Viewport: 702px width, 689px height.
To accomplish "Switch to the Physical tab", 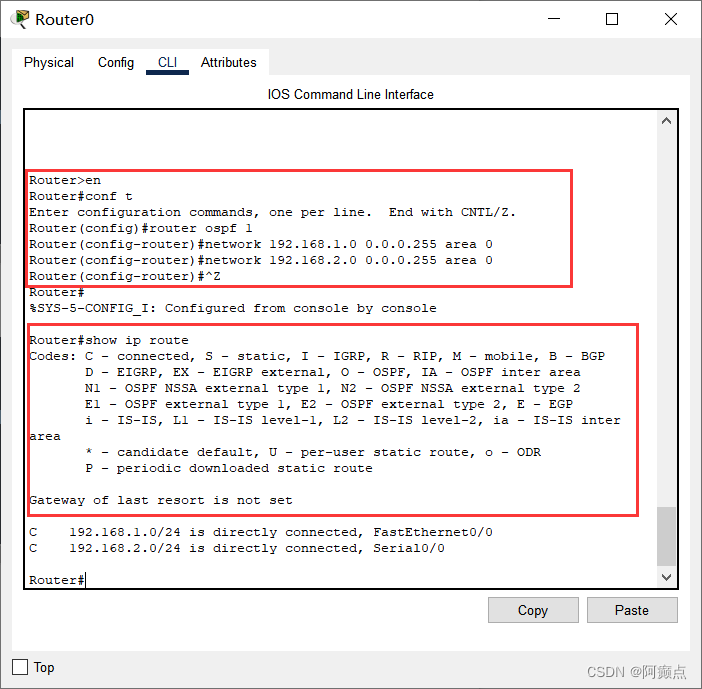I will click(49, 62).
